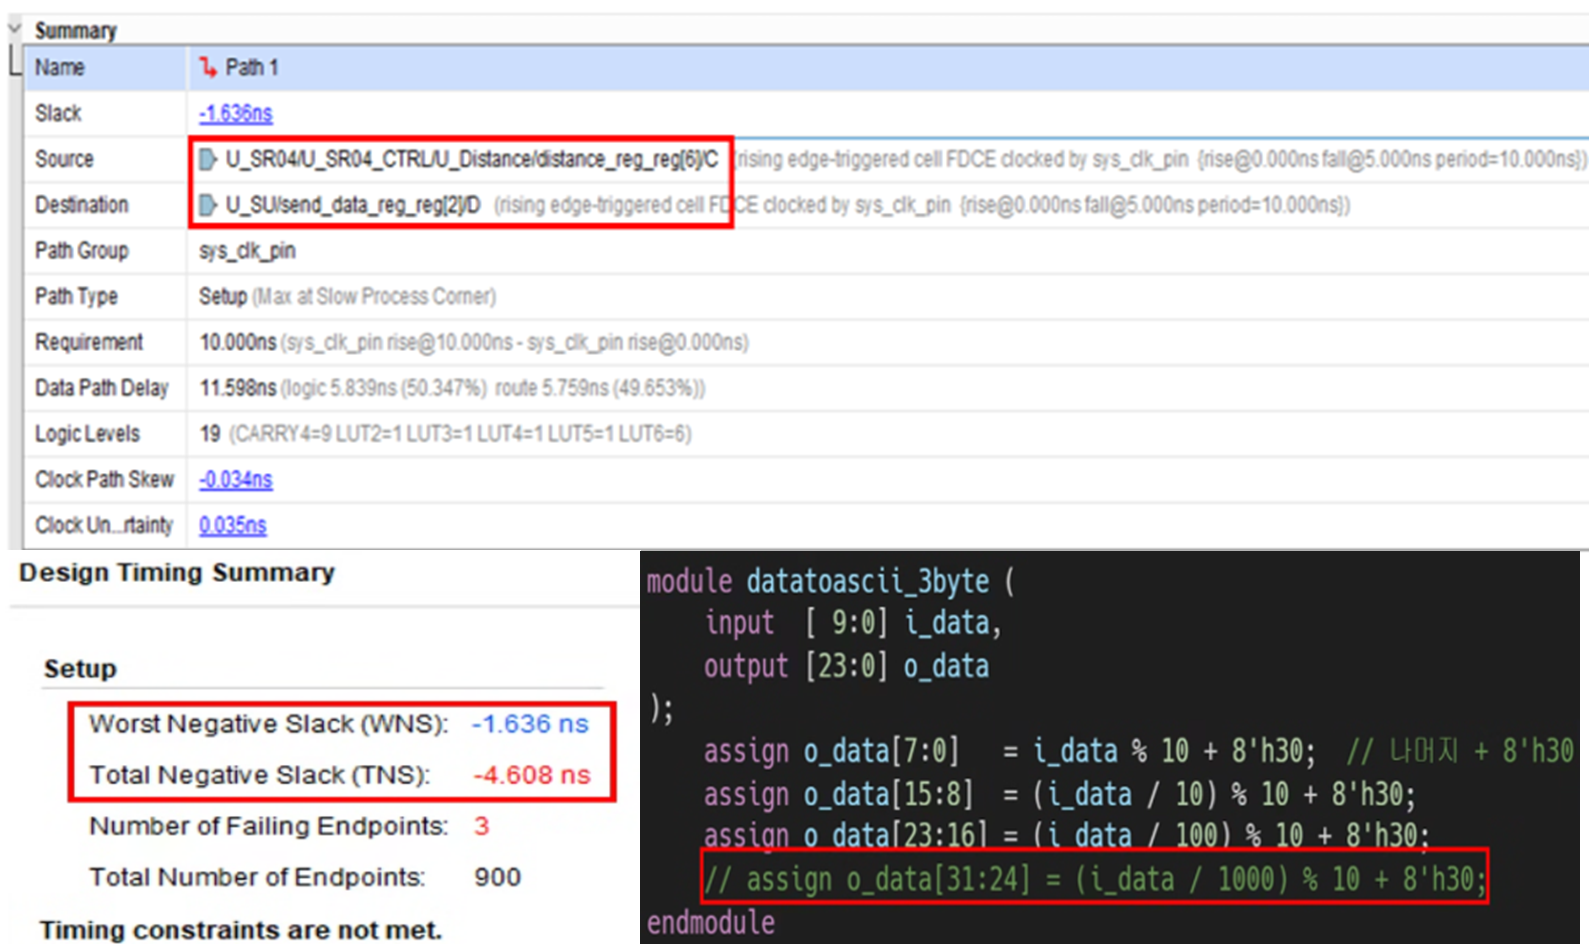Viewport: 1589px width, 944px height.
Task: Click the Path 1 red arrow icon
Action: coord(208,67)
